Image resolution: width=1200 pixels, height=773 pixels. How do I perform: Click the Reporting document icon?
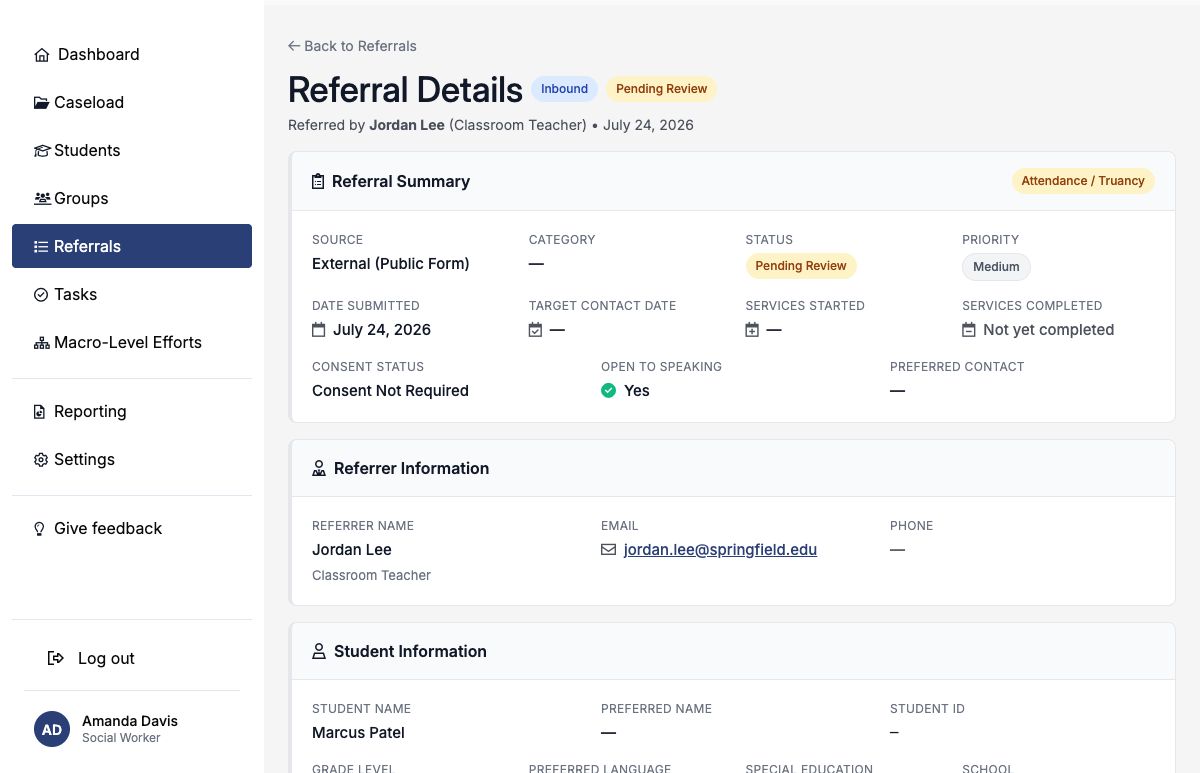40,412
